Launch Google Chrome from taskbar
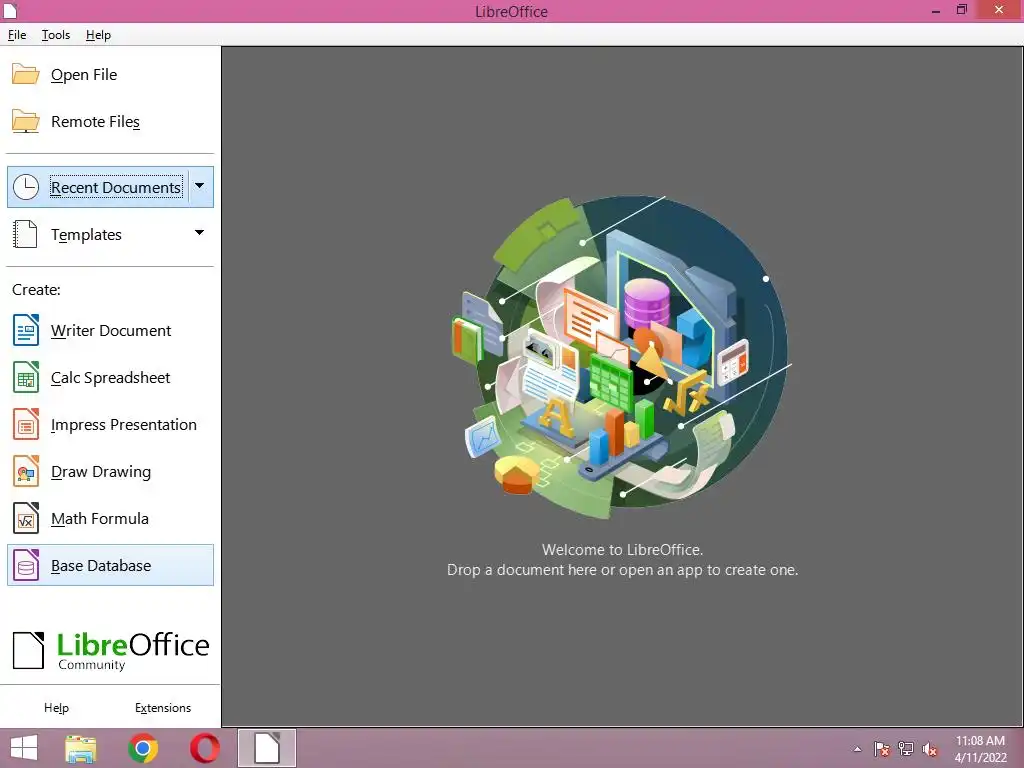The width and height of the screenshot is (1024, 768). (x=143, y=748)
